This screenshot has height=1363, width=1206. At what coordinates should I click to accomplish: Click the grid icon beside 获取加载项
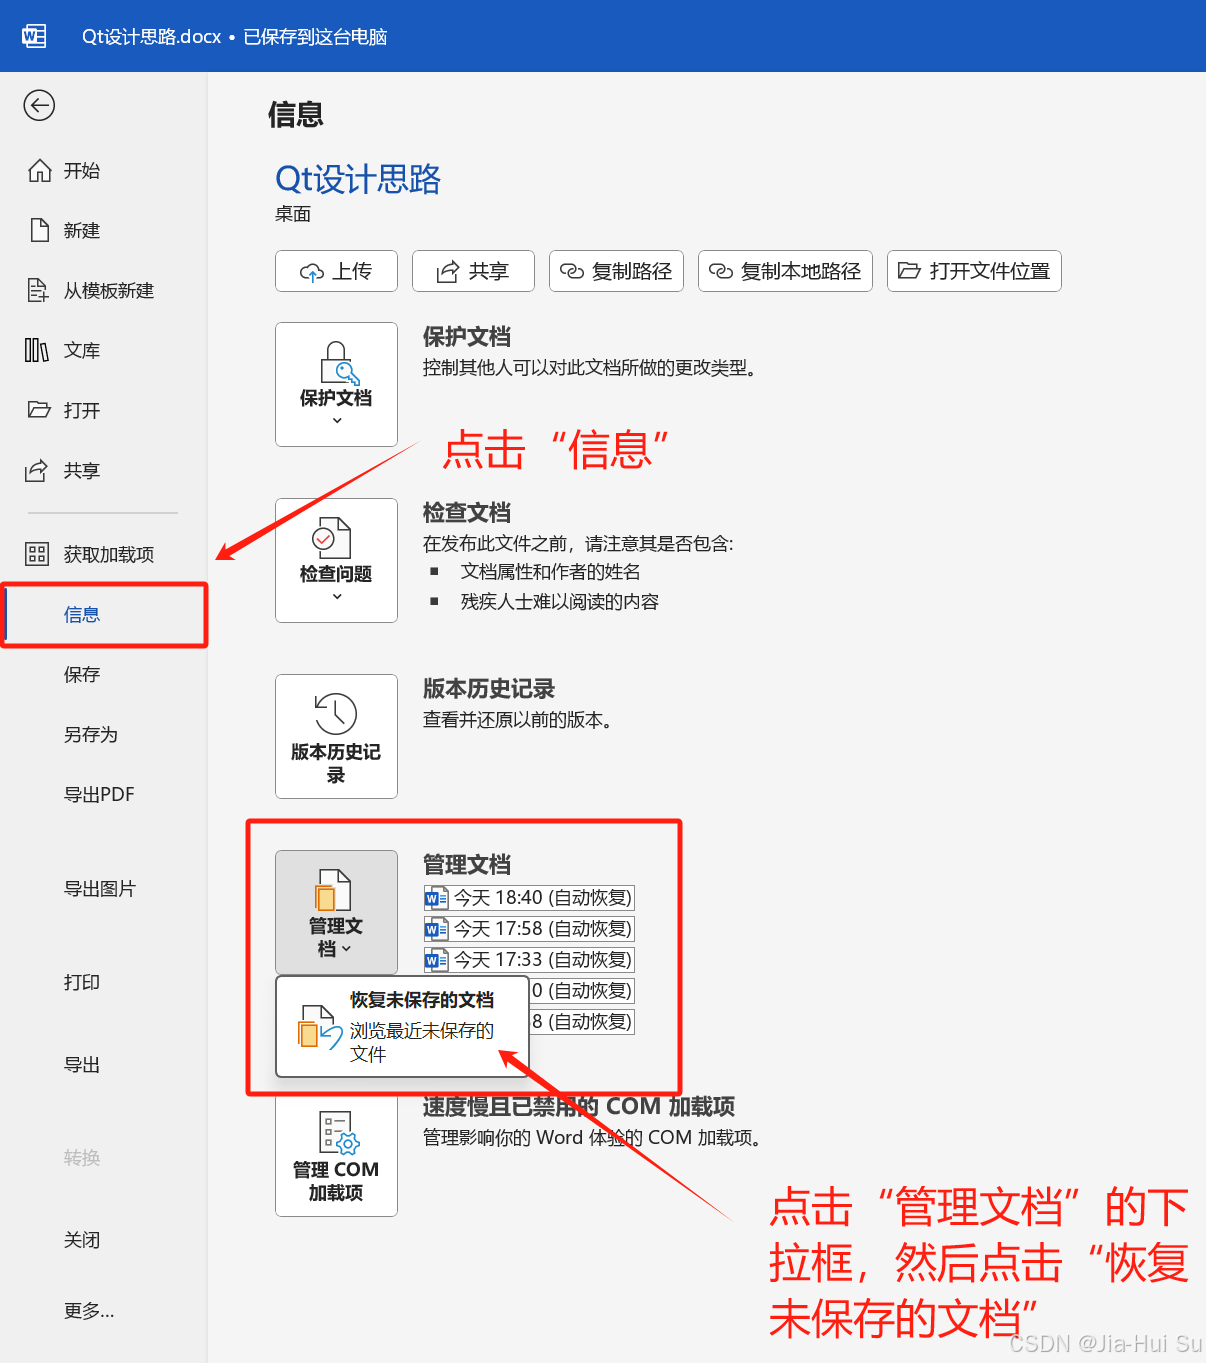(x=37, y=554)
